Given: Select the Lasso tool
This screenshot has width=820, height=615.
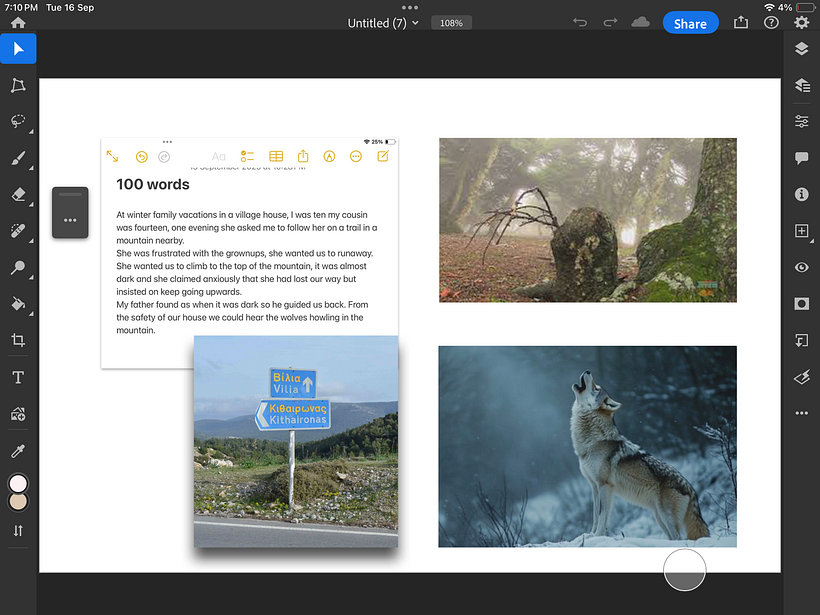Looking at the screenshot, I should pos(18,121).
